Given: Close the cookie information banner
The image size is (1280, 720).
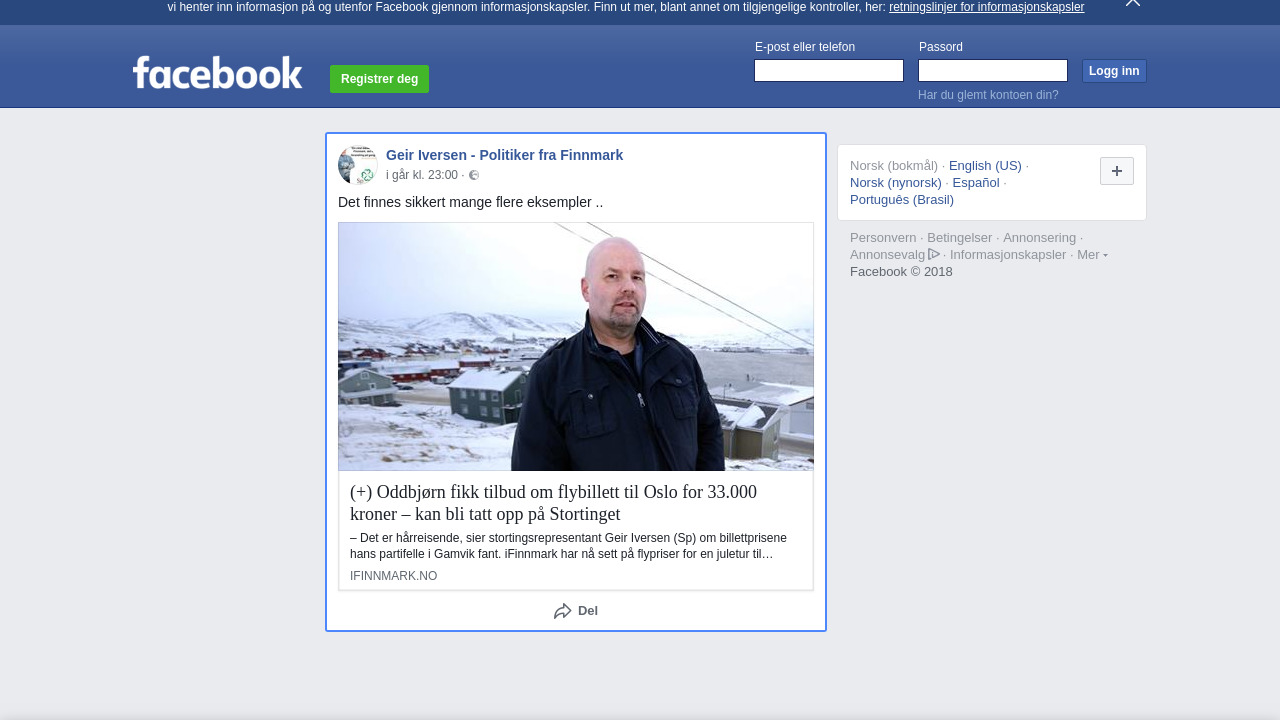Looking at the screenshot, I should click(x=1133, y=3).
